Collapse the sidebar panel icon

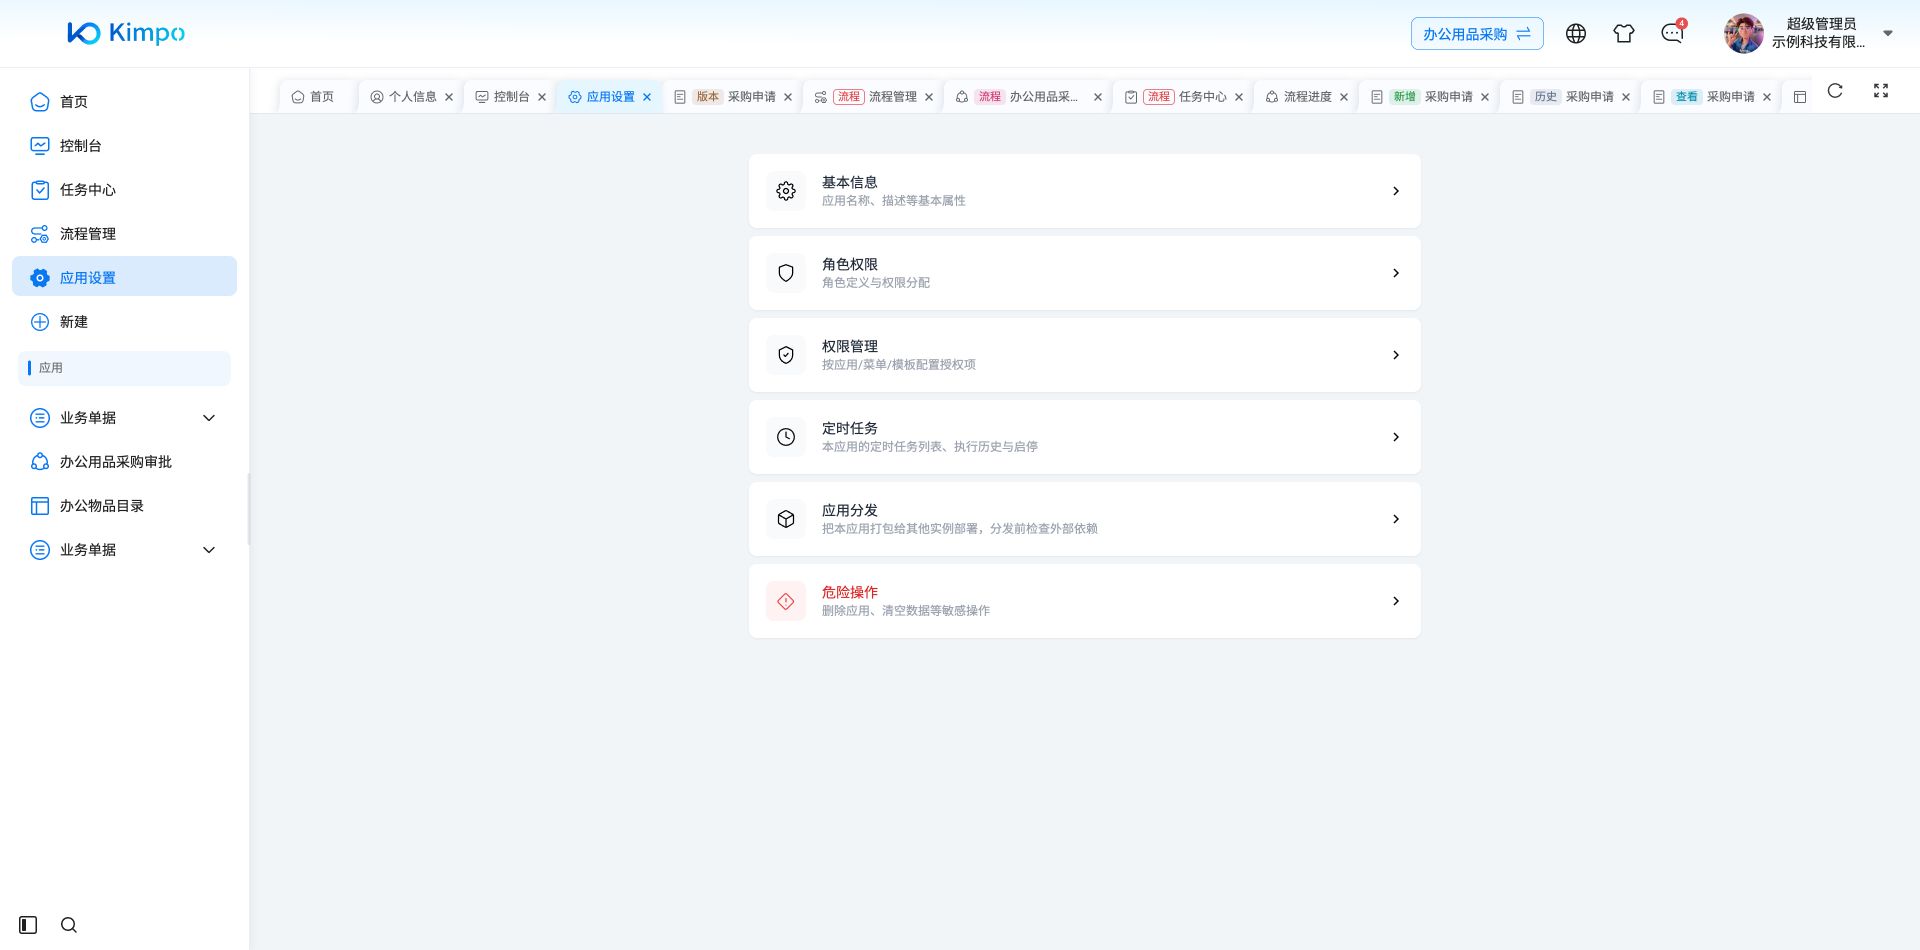(x=28, y=925)
